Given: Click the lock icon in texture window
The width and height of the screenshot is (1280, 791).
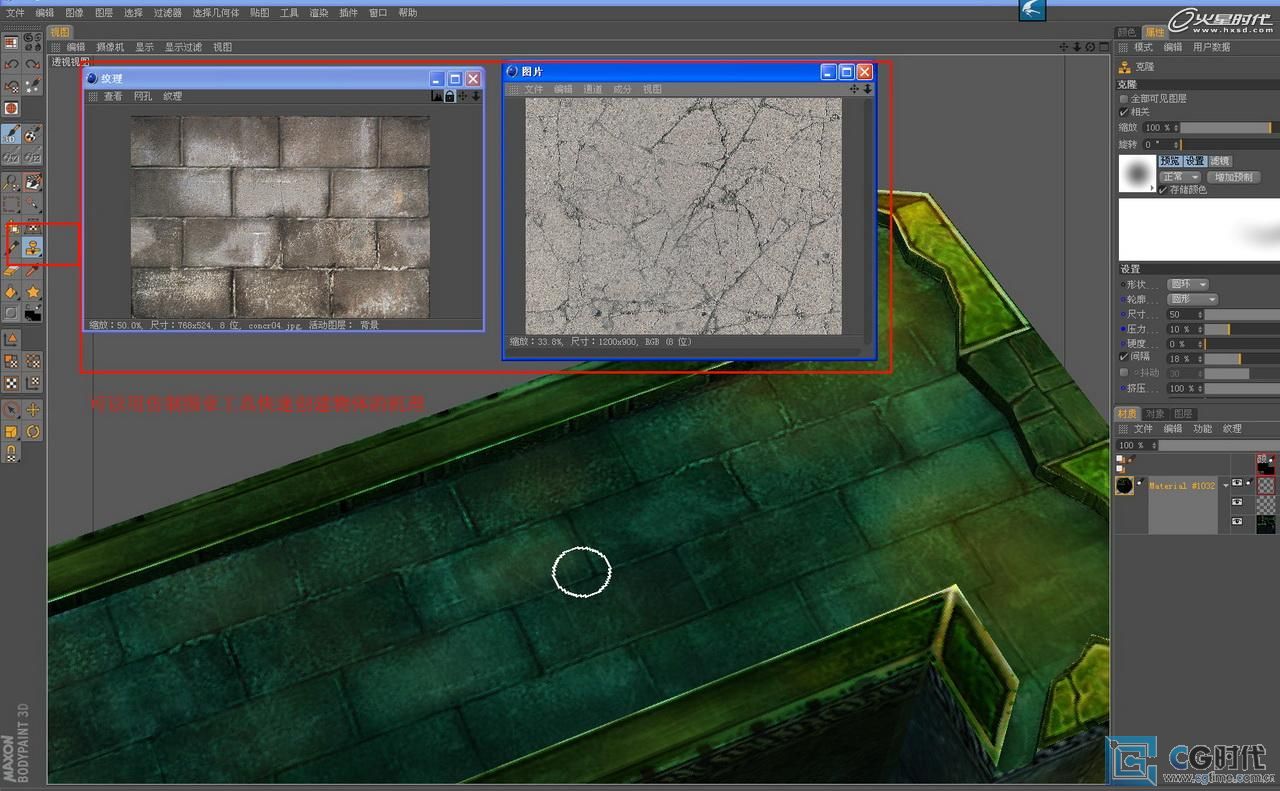Looking at the screenshot, I should pos(450,96).
